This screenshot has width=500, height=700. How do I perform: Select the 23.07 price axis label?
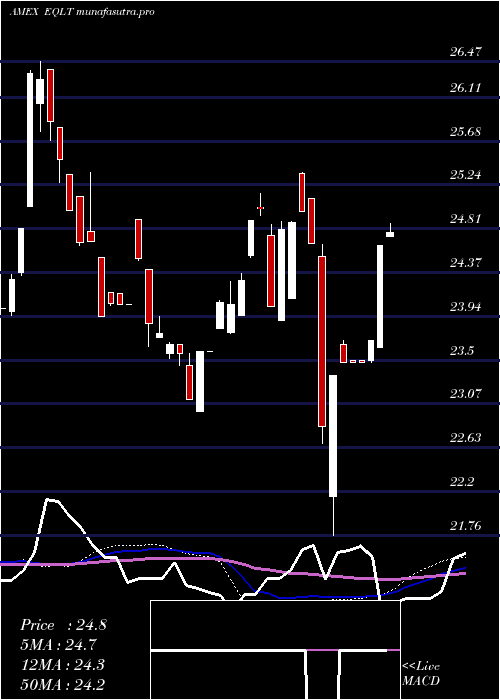[x=466, y=394]
